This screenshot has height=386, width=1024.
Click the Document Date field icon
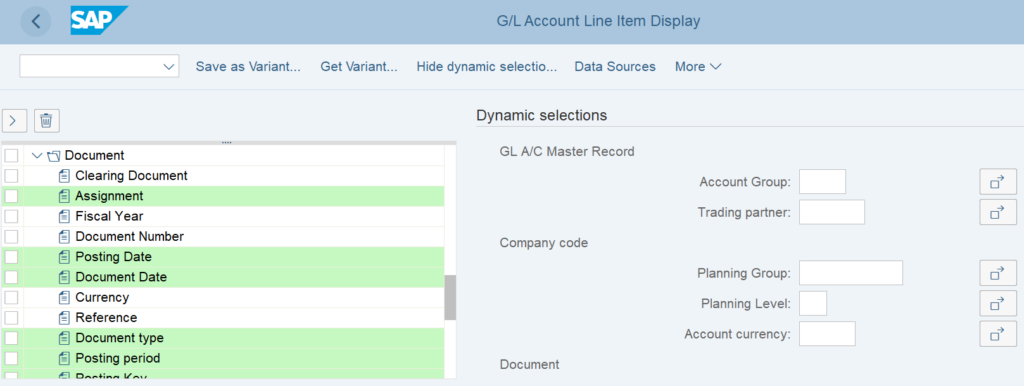tap(64, 277)
